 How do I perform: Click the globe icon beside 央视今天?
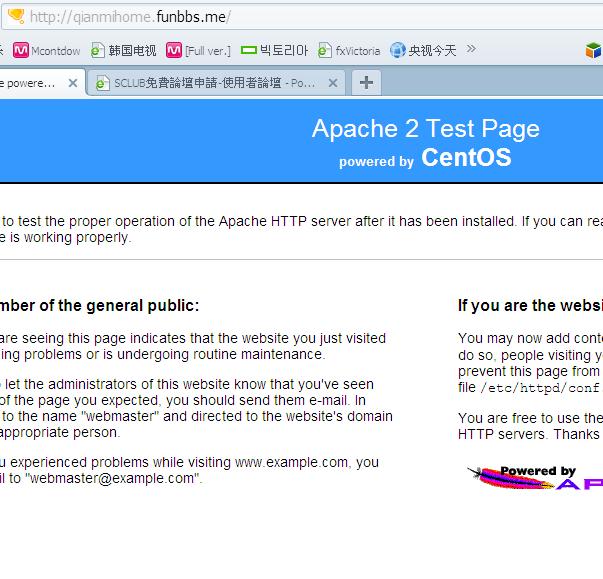coord(398,50)
